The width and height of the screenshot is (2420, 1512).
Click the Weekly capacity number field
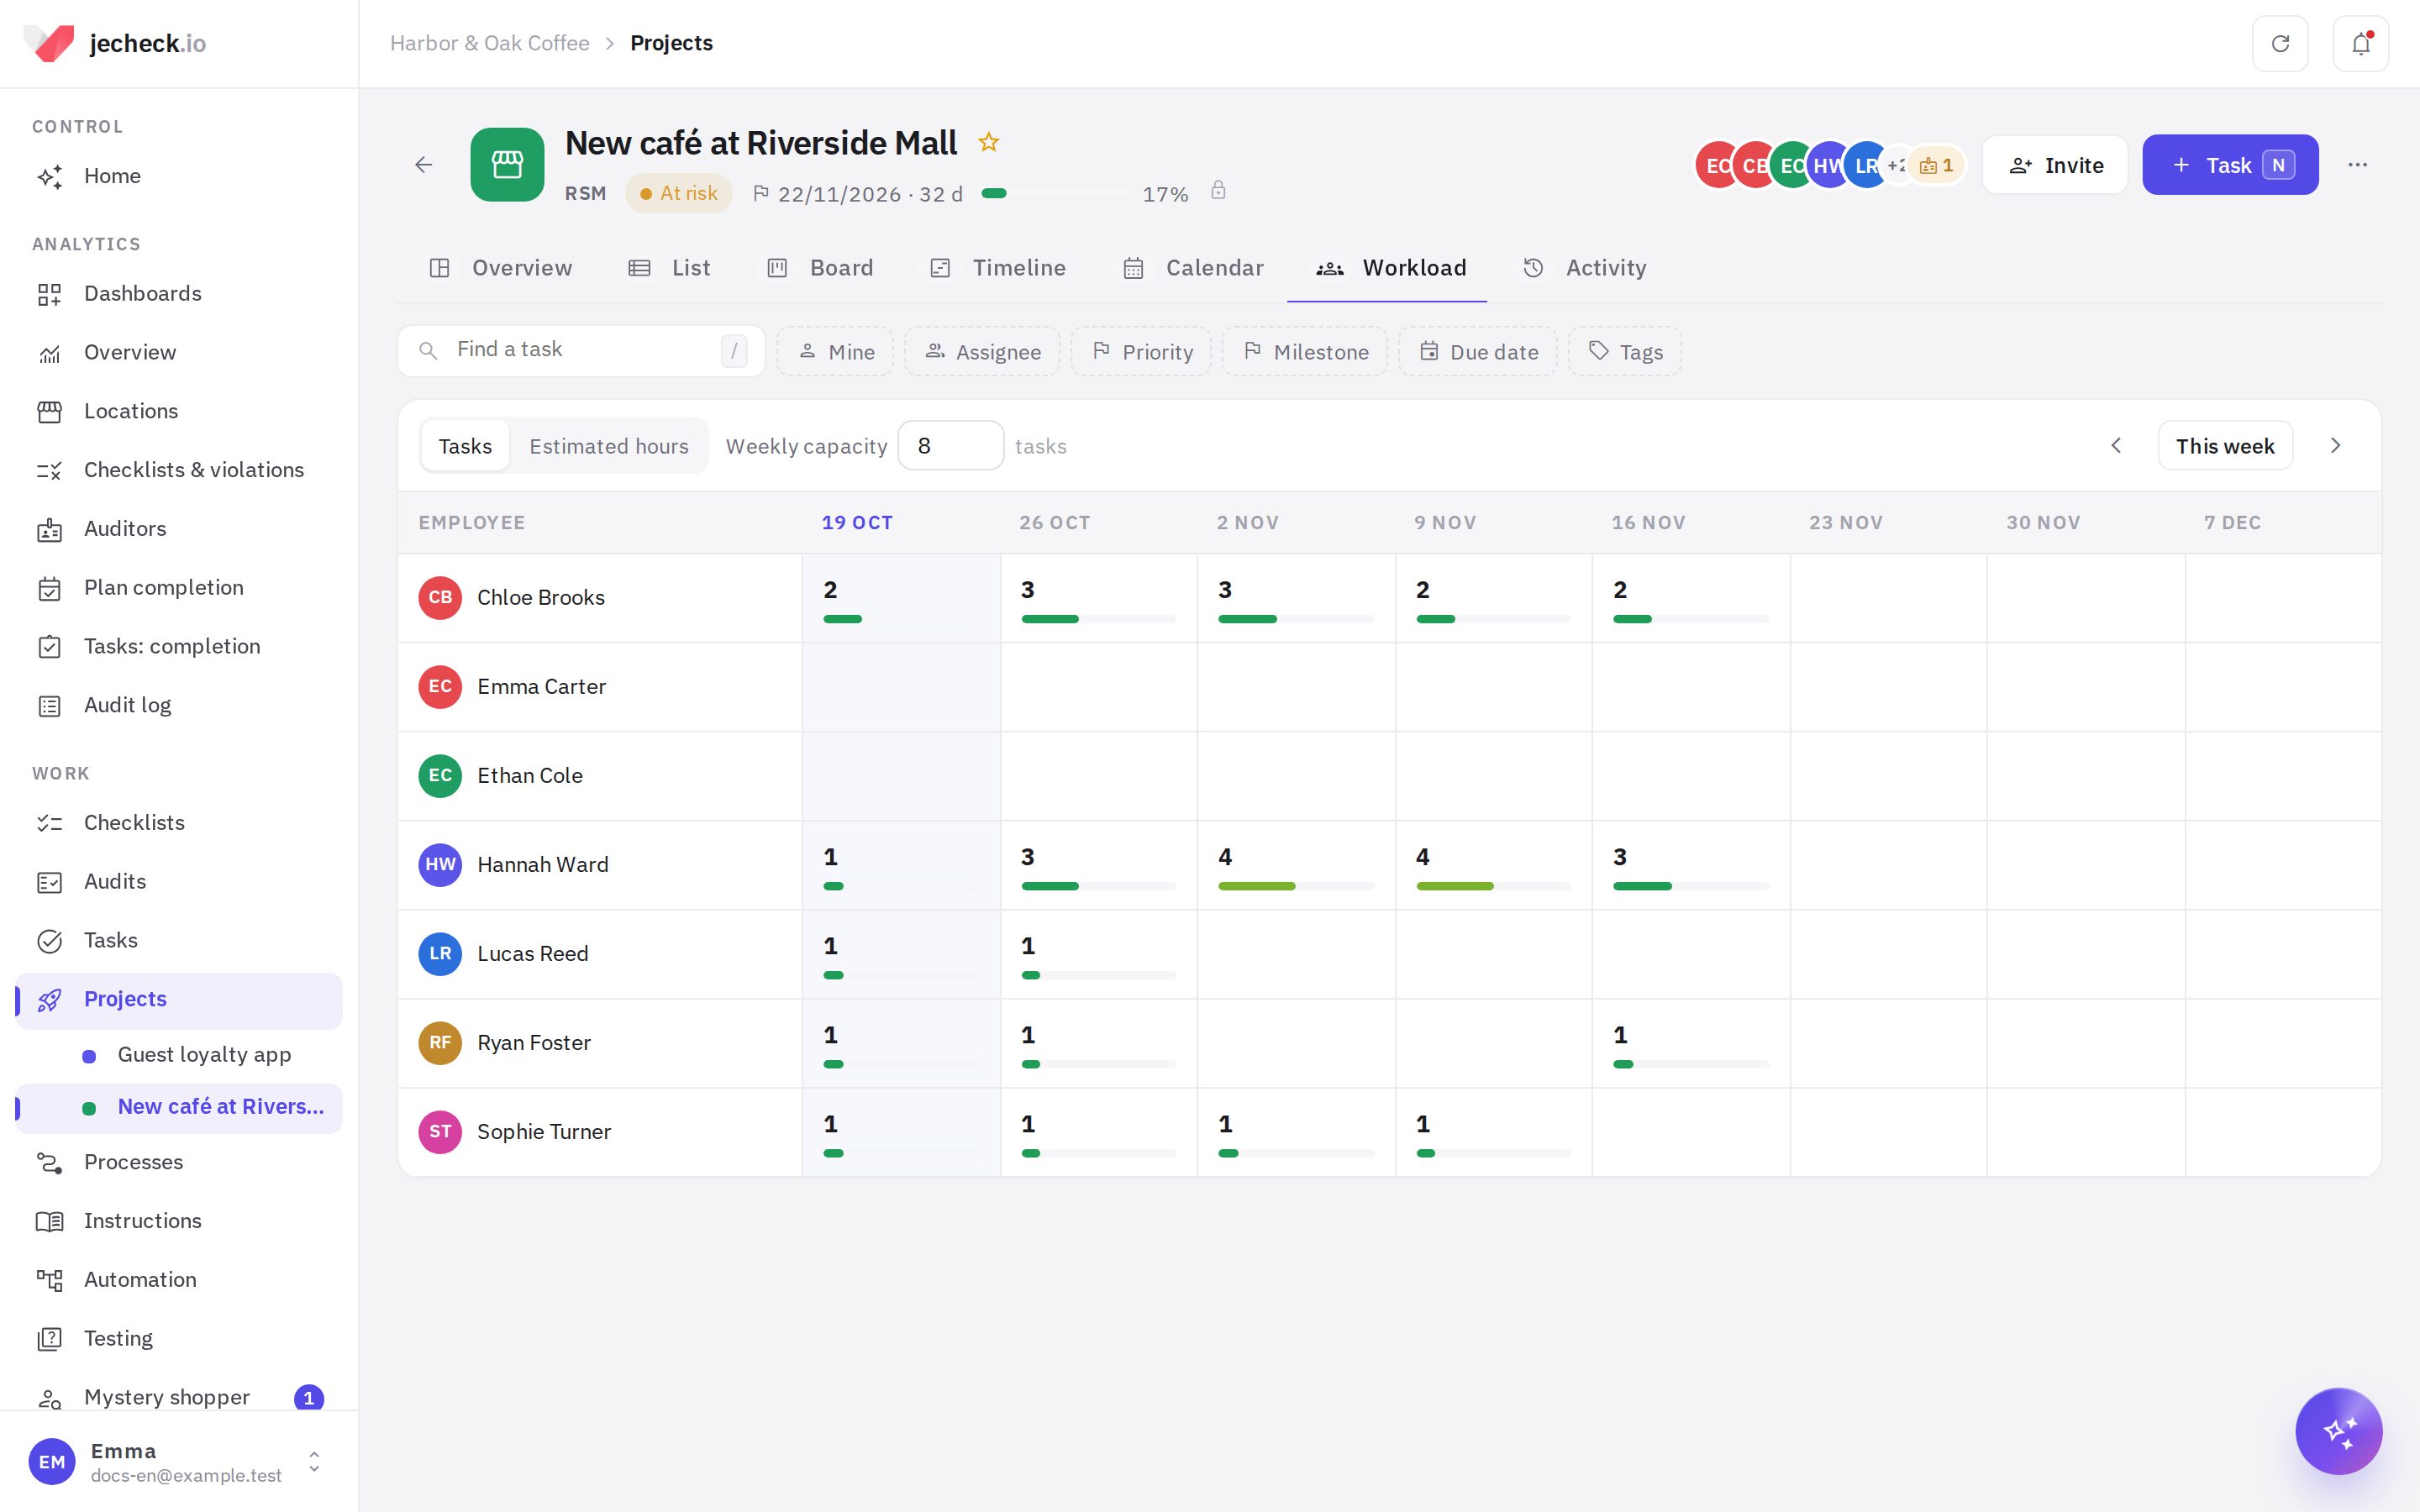click(x=950, y=446)
